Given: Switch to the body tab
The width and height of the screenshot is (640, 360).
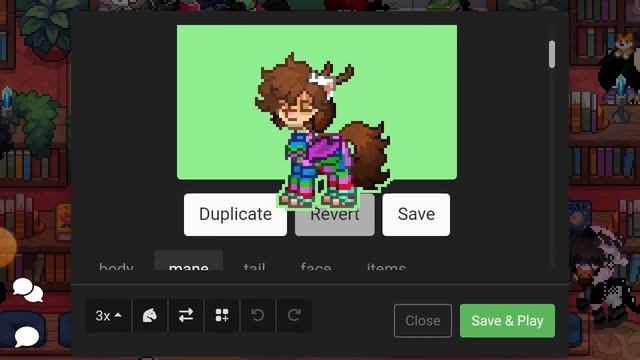Looking at the screenshot, I should point(116,266).
